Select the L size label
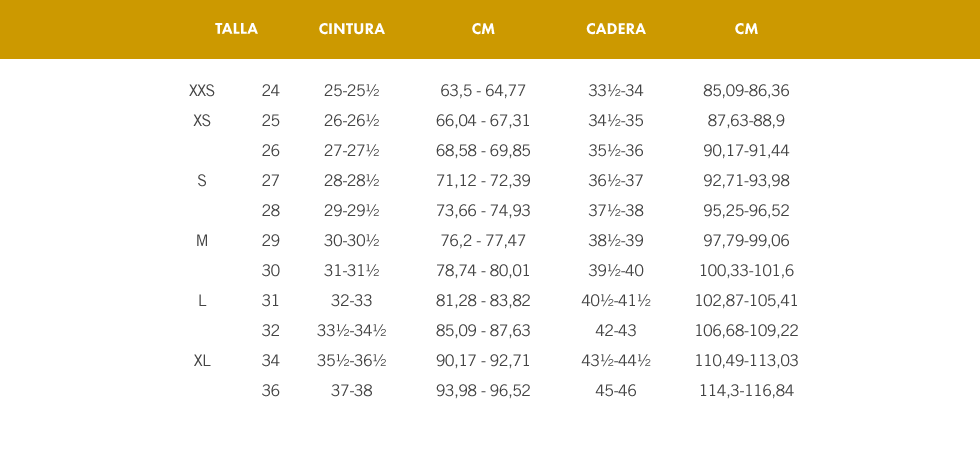Viewport: 980px width, 450px height. coord(202,301)
